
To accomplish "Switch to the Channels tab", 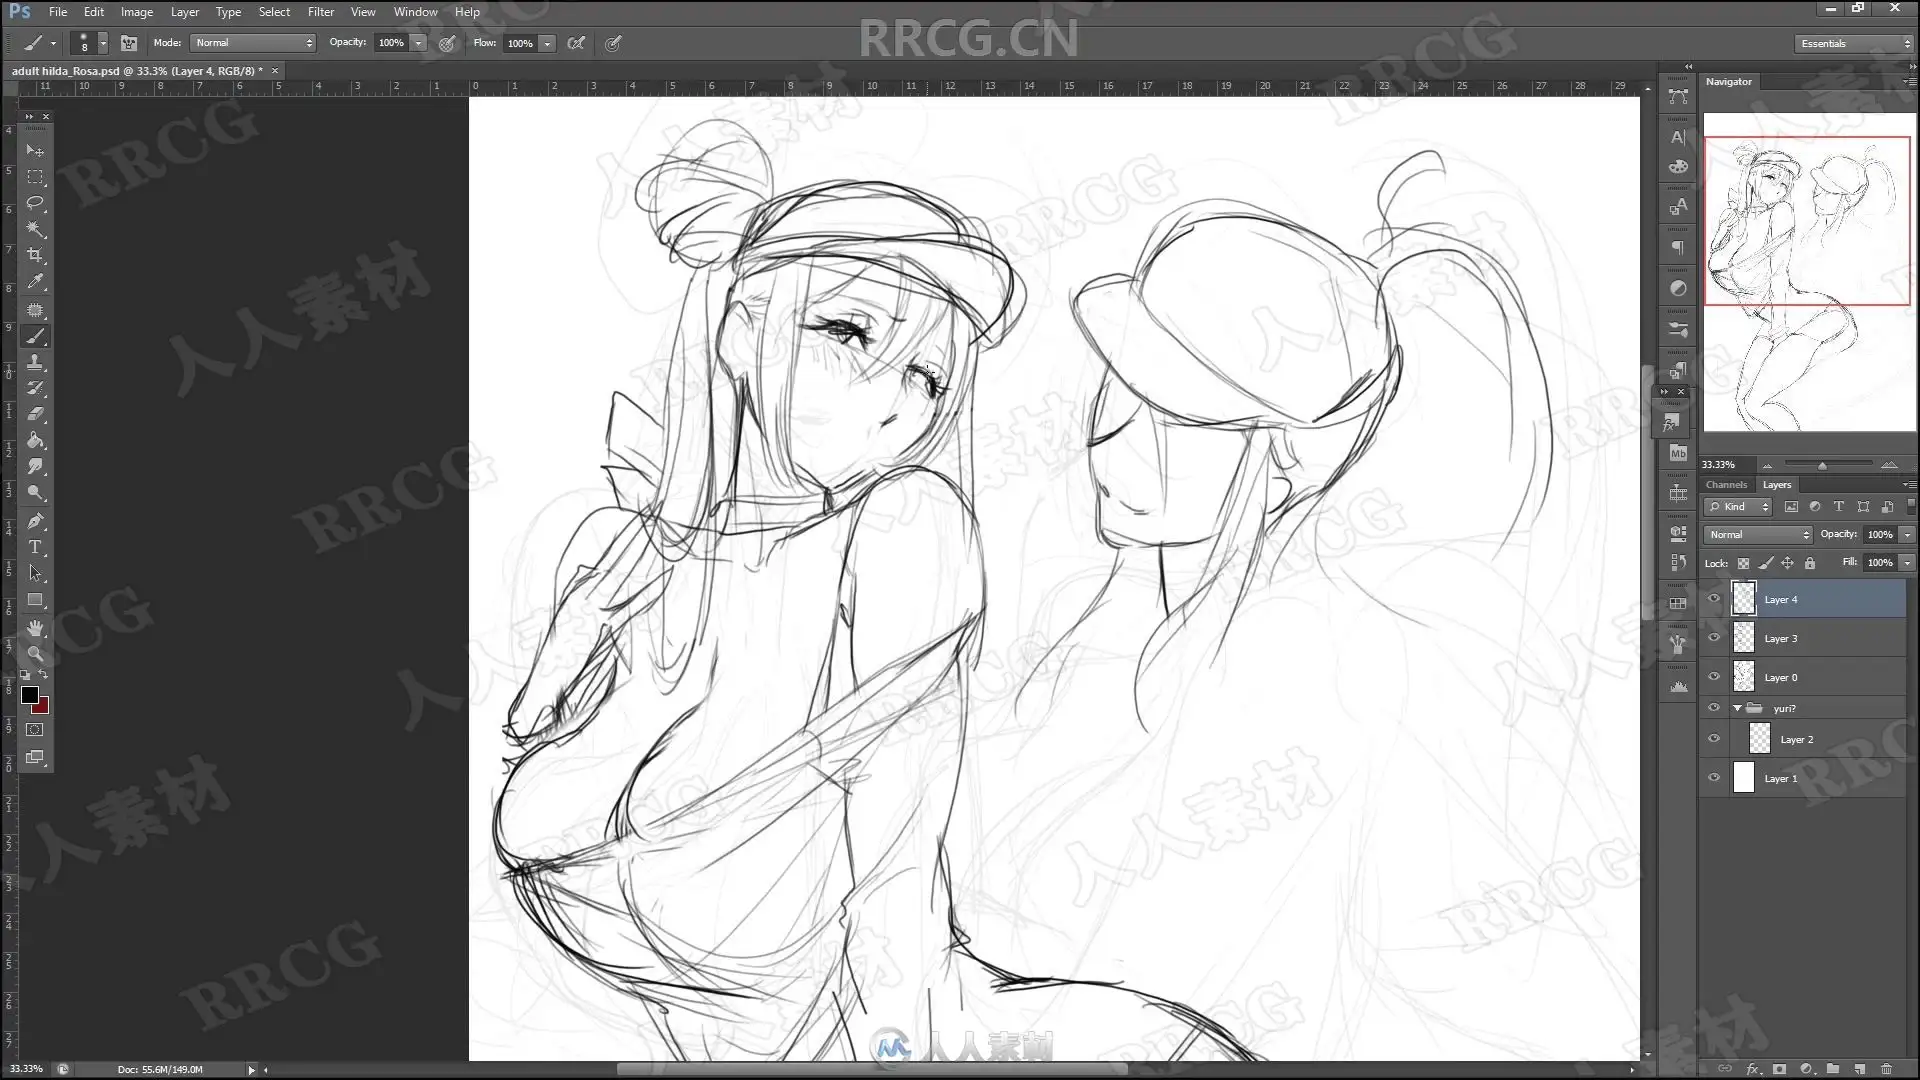I will 1726,485.
